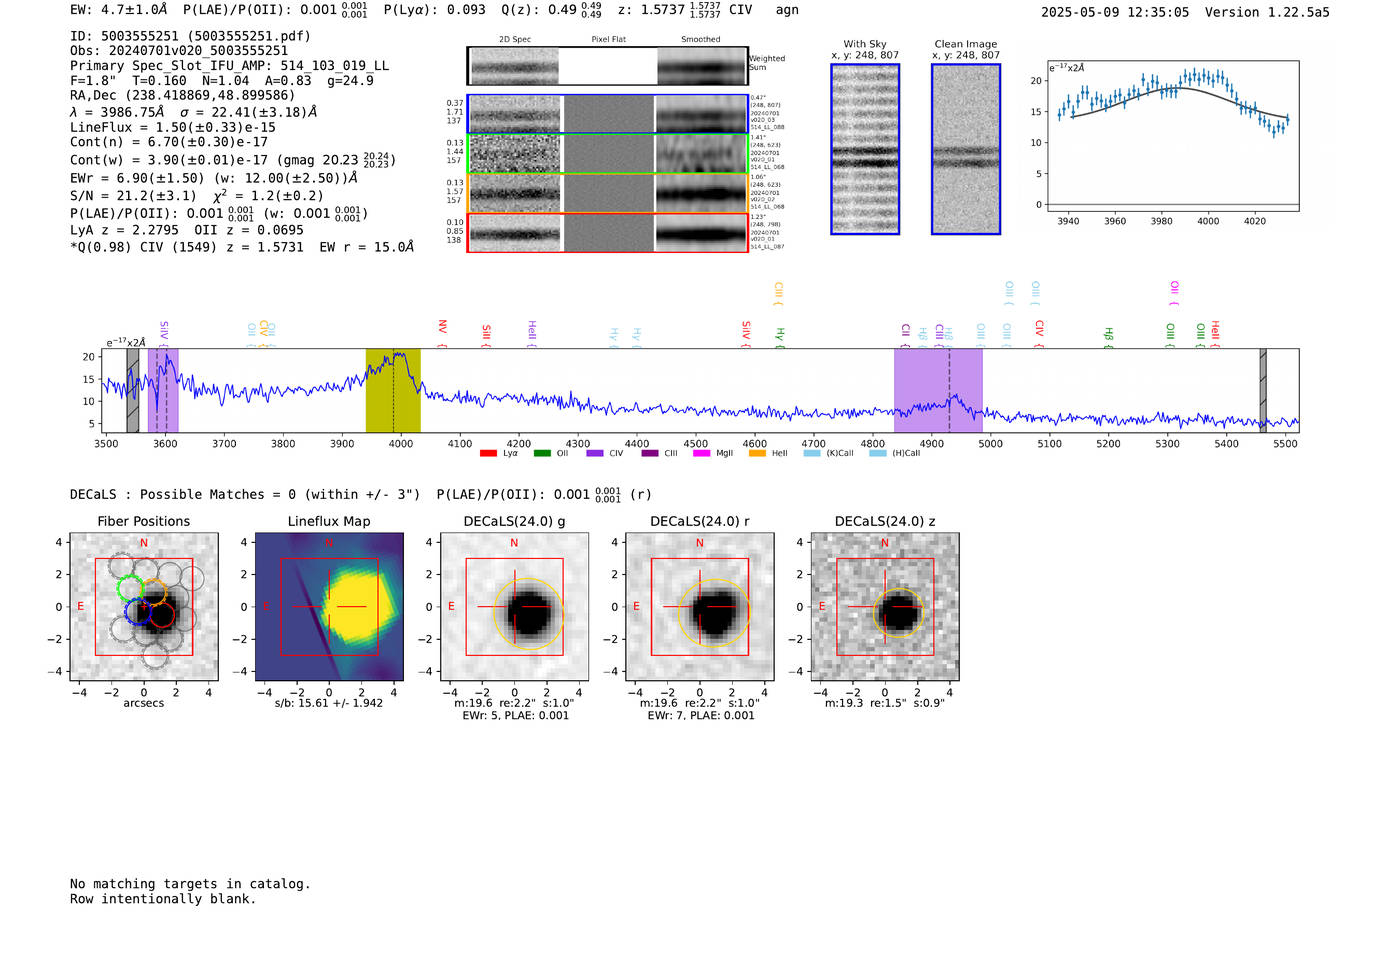The height and width of the screenshot is (953, 1400).
Task: Open the Lineflux Map image
Action: tap(329, 606)
